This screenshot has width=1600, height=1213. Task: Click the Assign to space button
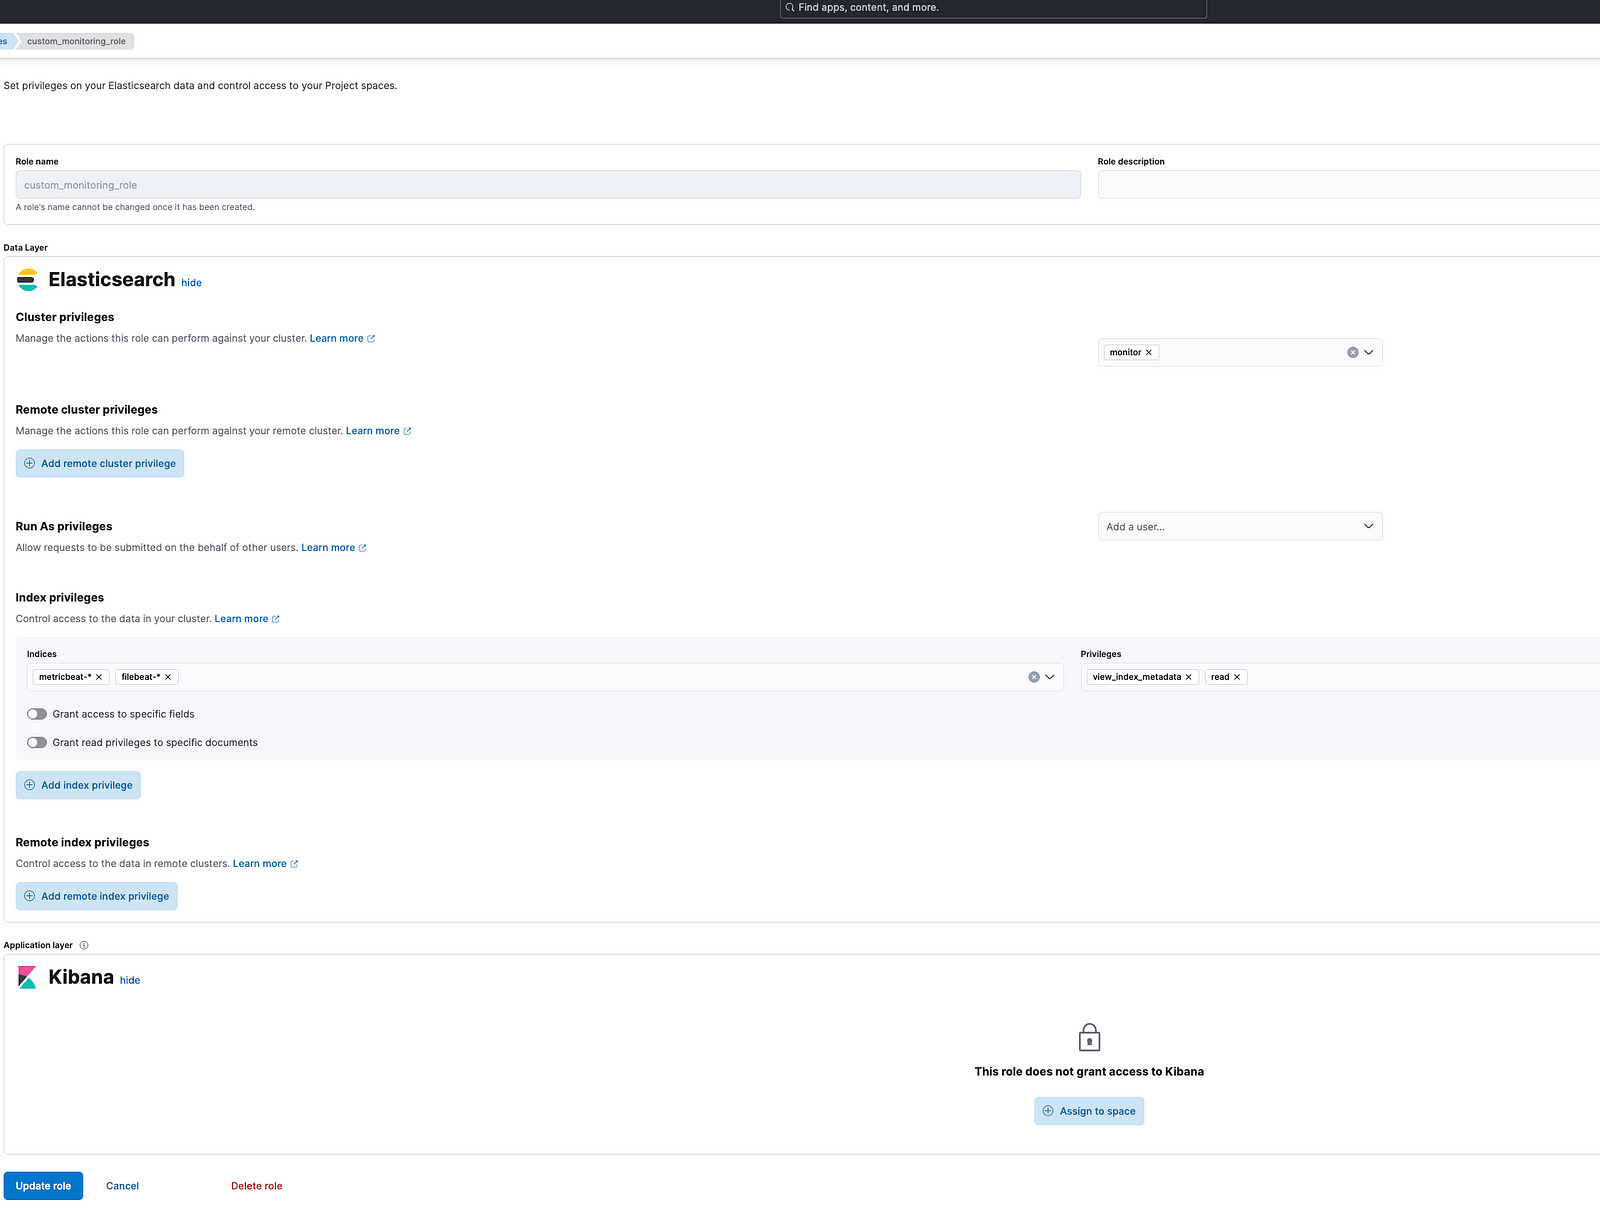coord(1088,1111)
